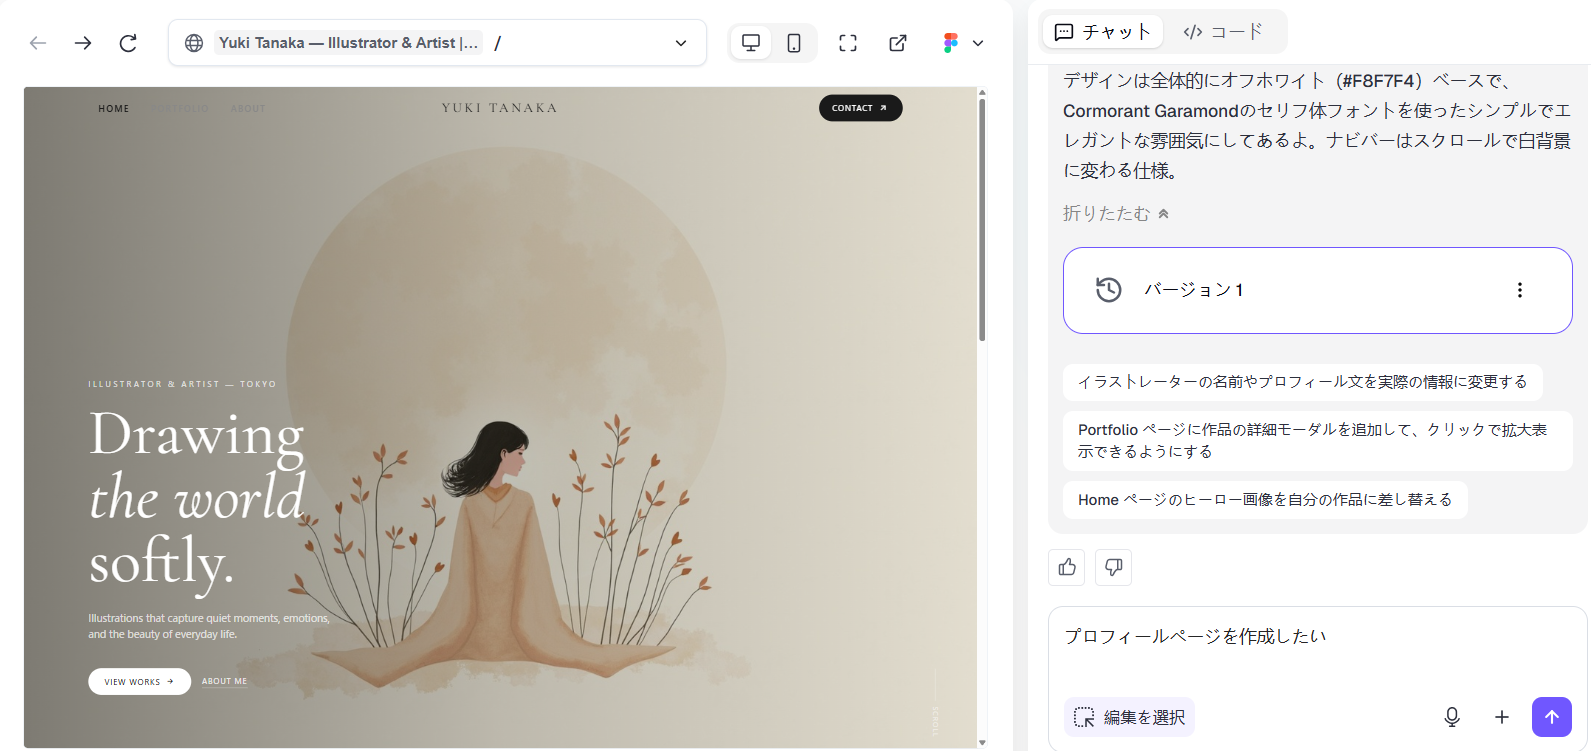Click the Figma logo icon
Image resolution: width=1591 pixels, height=751 pixels.
tap(950, 43)
